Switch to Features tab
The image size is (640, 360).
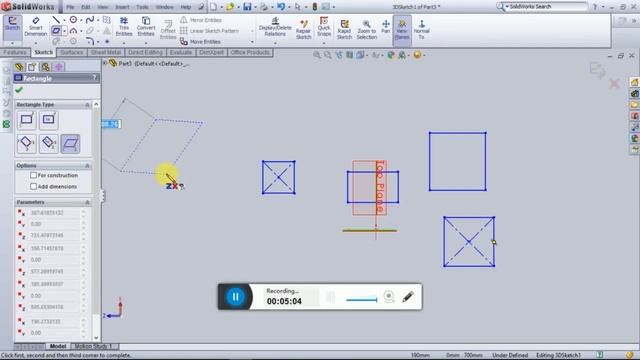click(x=15, y=53)
